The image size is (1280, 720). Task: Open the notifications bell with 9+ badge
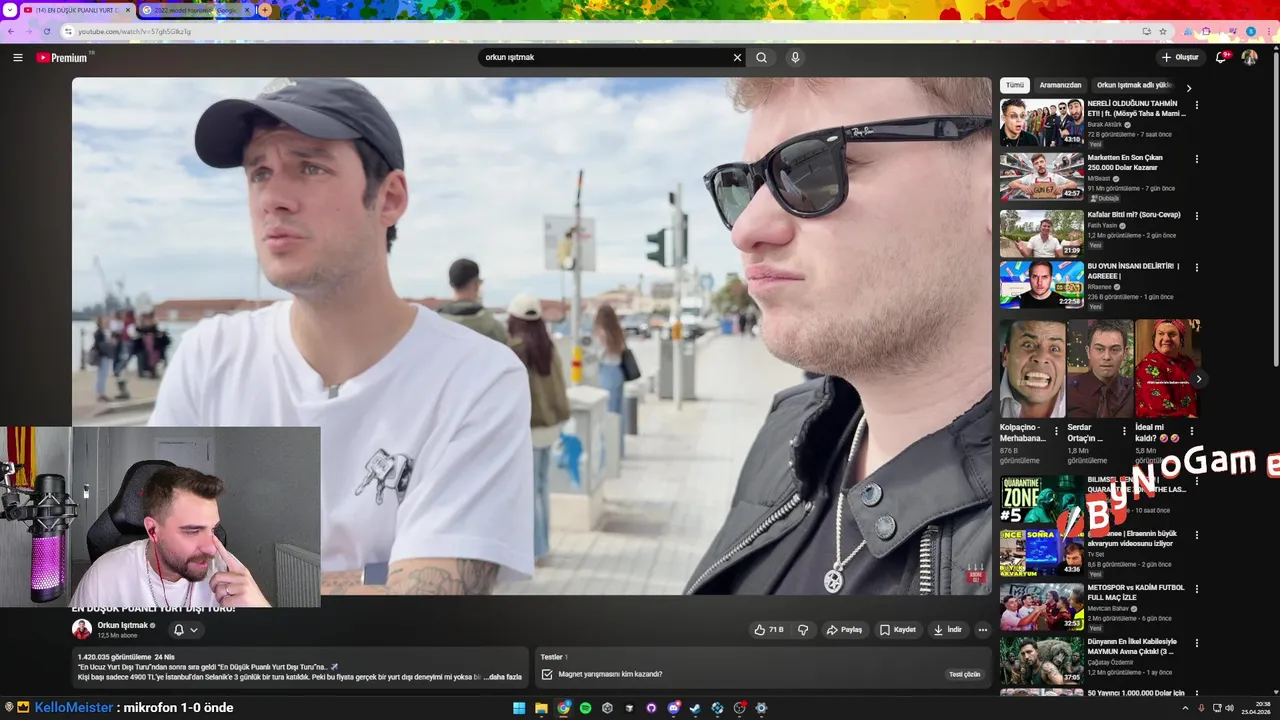pos(1221,57)
